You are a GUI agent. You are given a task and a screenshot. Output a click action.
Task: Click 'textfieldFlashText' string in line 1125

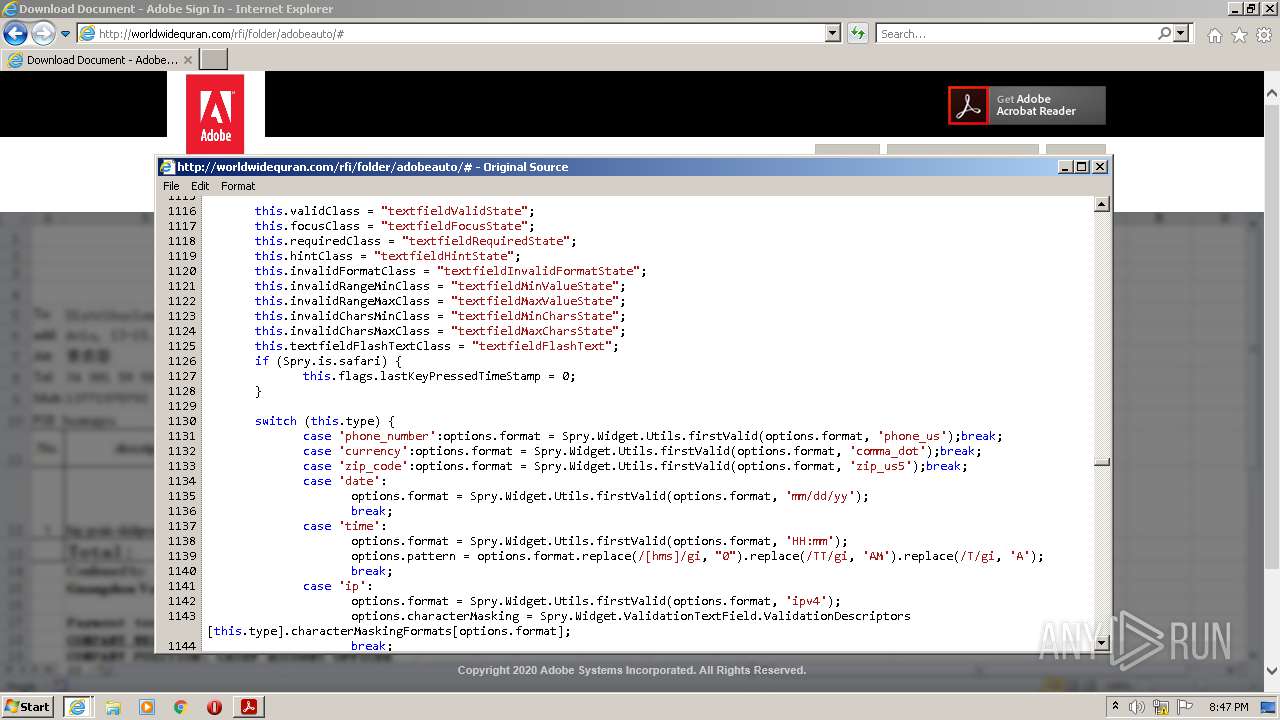pos(542,346)
